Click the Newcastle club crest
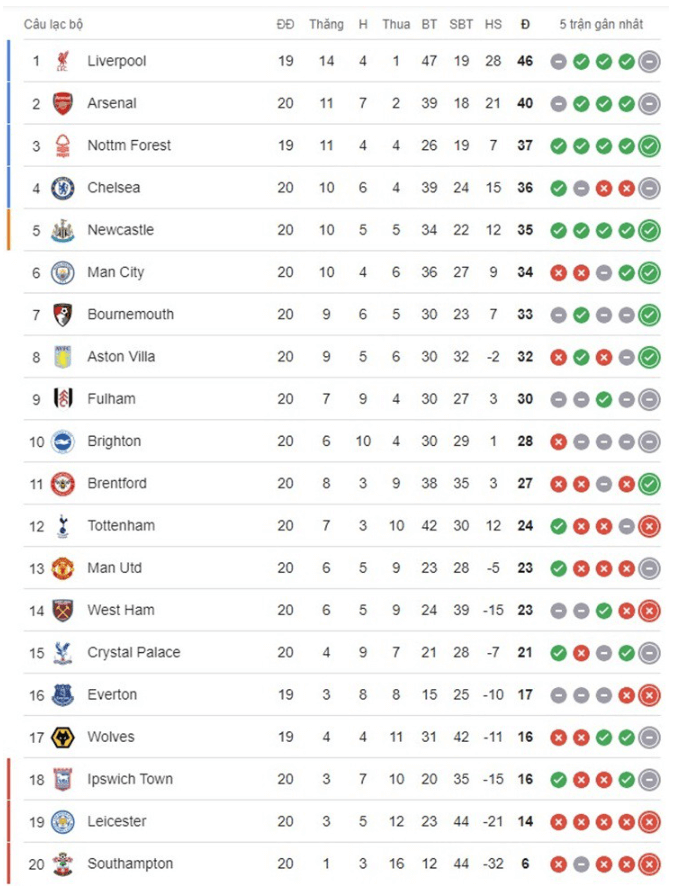Screen dimensions: 679x894 (63, 230)
